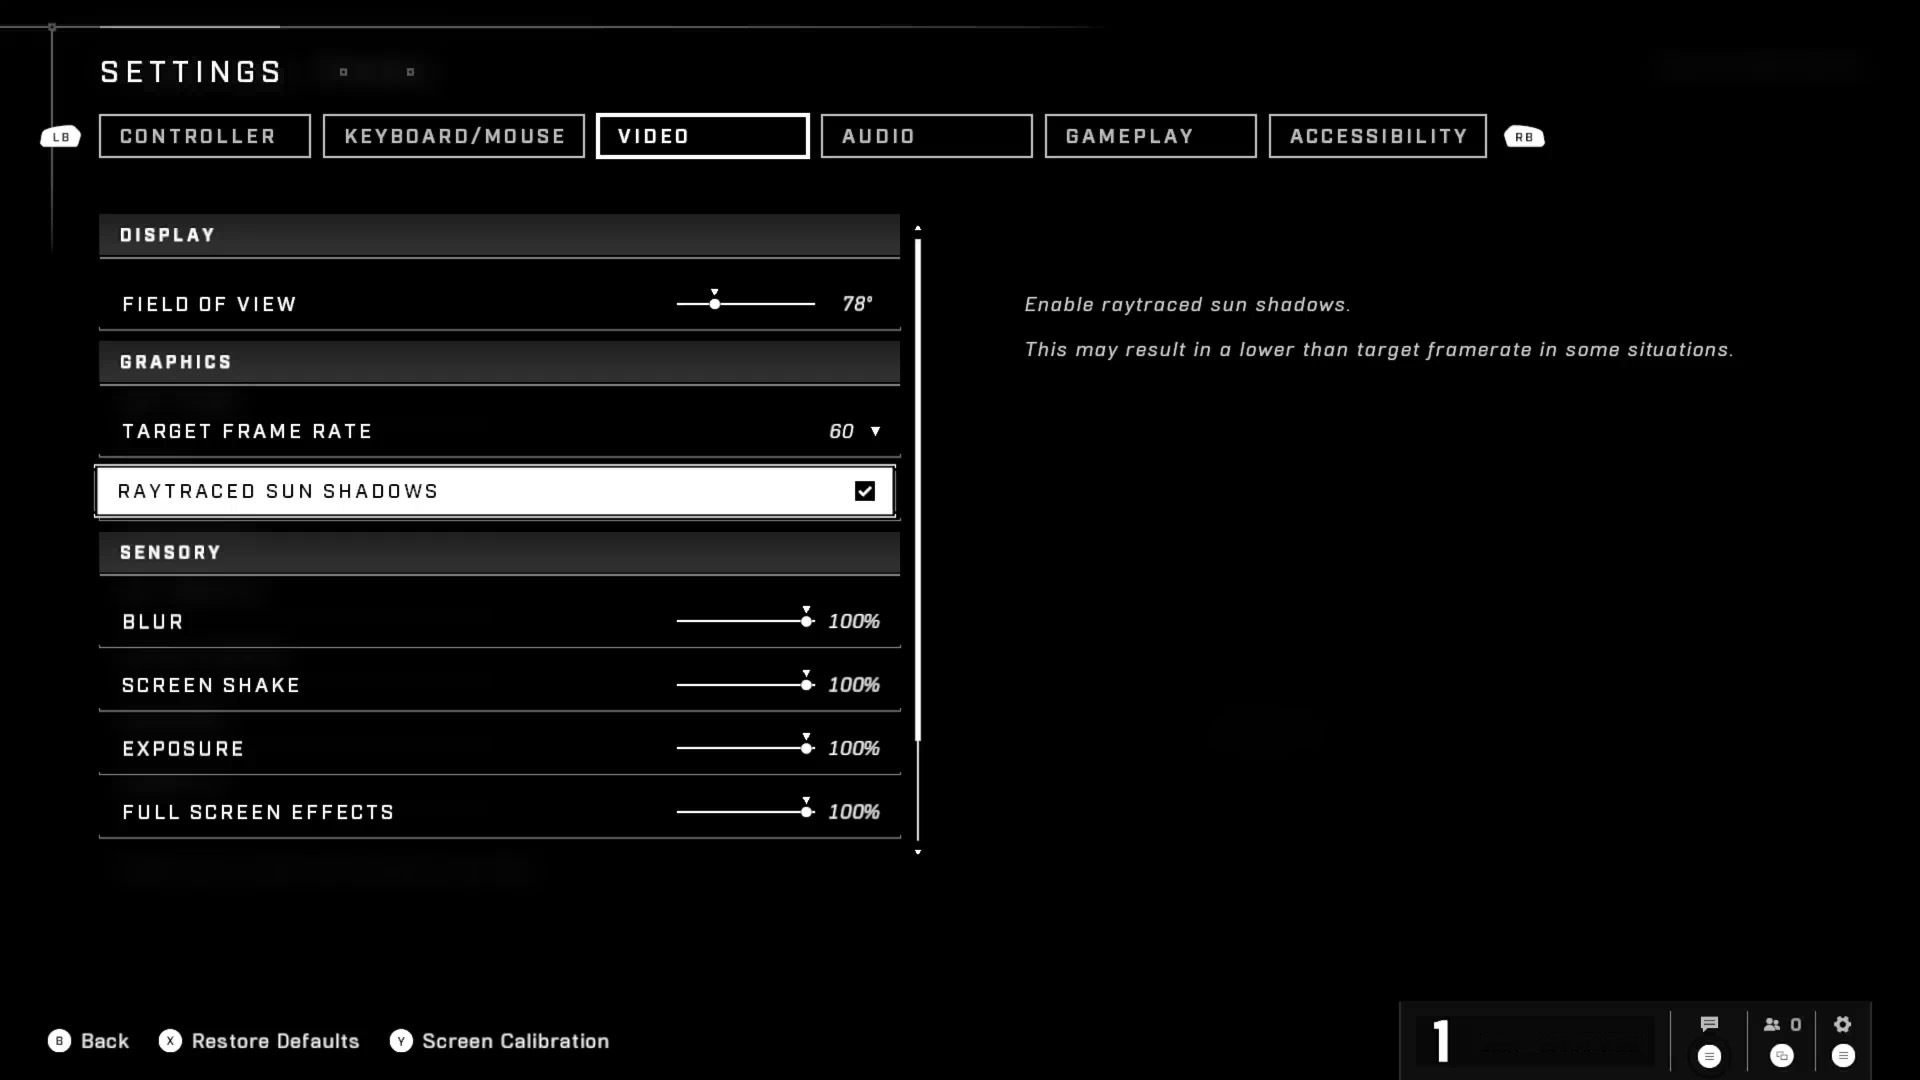Click the VIDEO settings tab
The height and width of the screenshot is (1080, 1920).
click(703, 136)
